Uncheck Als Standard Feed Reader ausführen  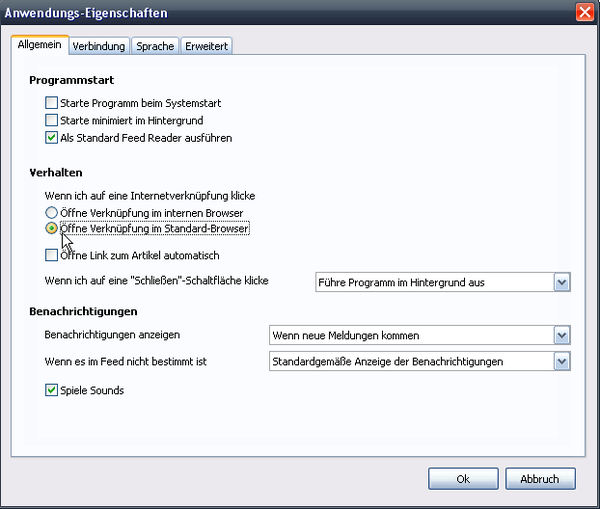(x=52, y=138)
